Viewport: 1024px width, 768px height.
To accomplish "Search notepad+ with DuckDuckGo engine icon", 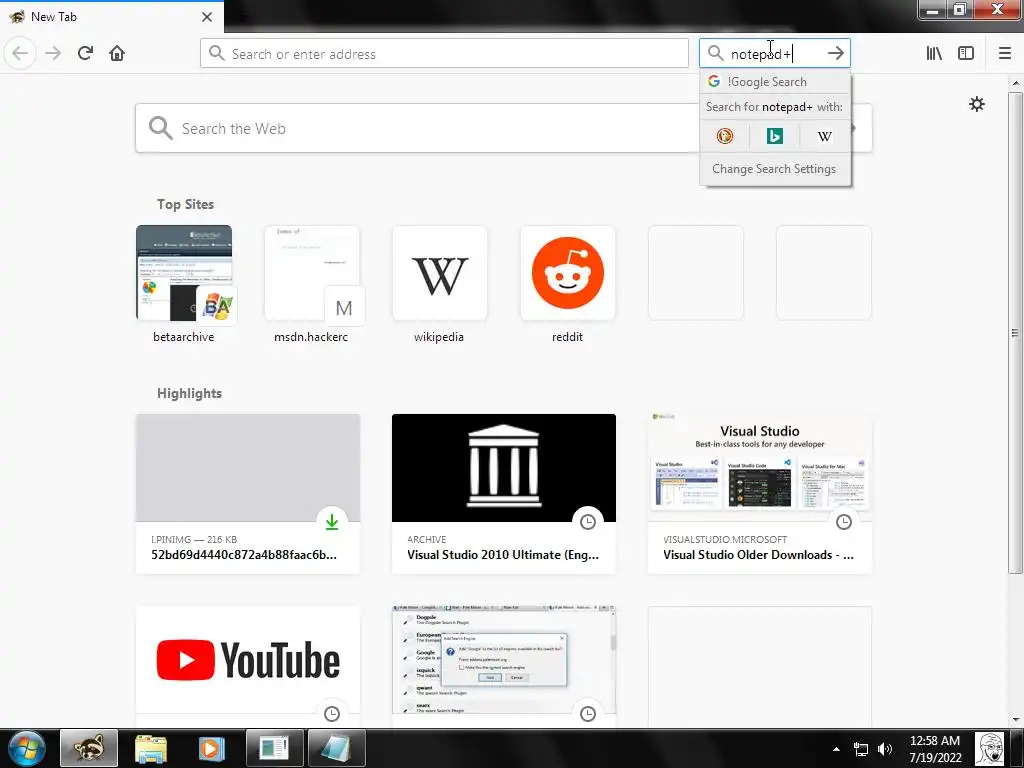I will (725, 136).
